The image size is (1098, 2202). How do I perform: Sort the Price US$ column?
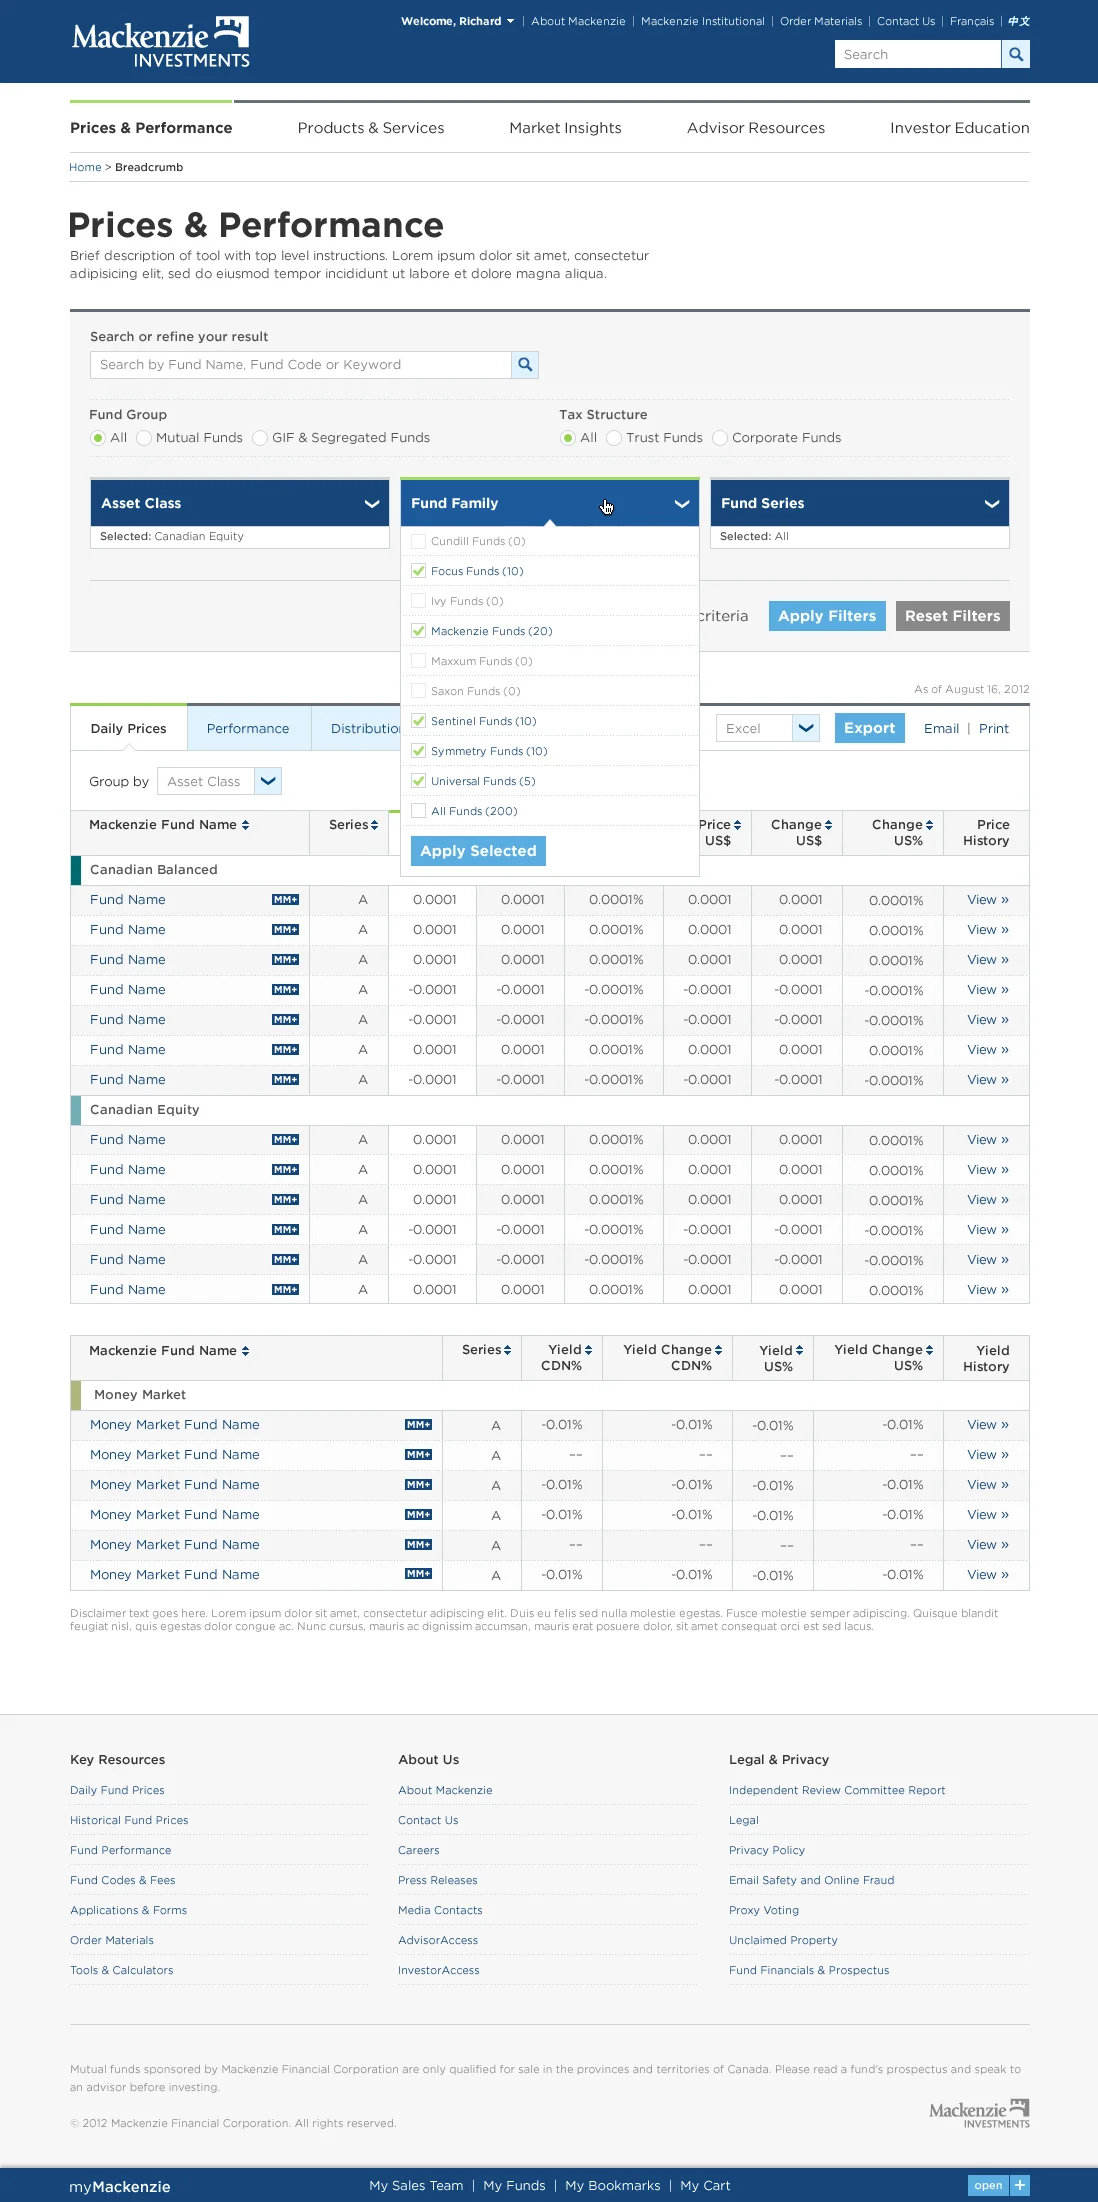(737, 825)
